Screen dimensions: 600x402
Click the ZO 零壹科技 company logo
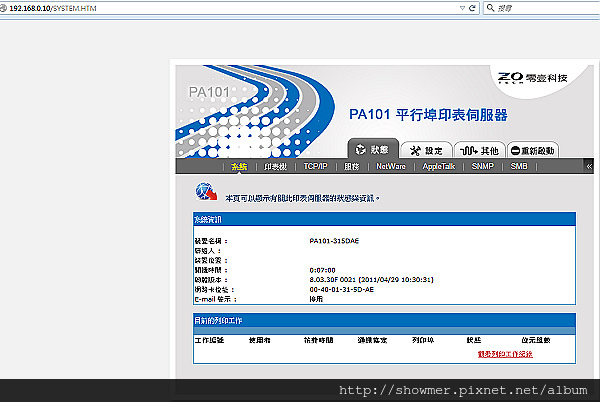click(x=532, y=78)
